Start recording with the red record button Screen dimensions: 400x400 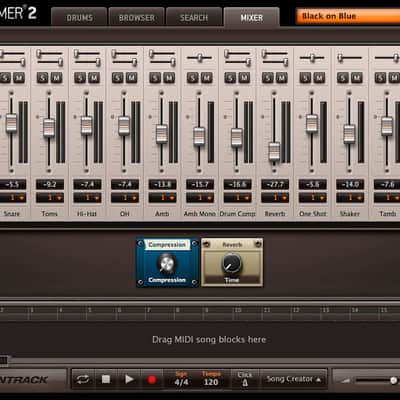click(x=152, y=380)
